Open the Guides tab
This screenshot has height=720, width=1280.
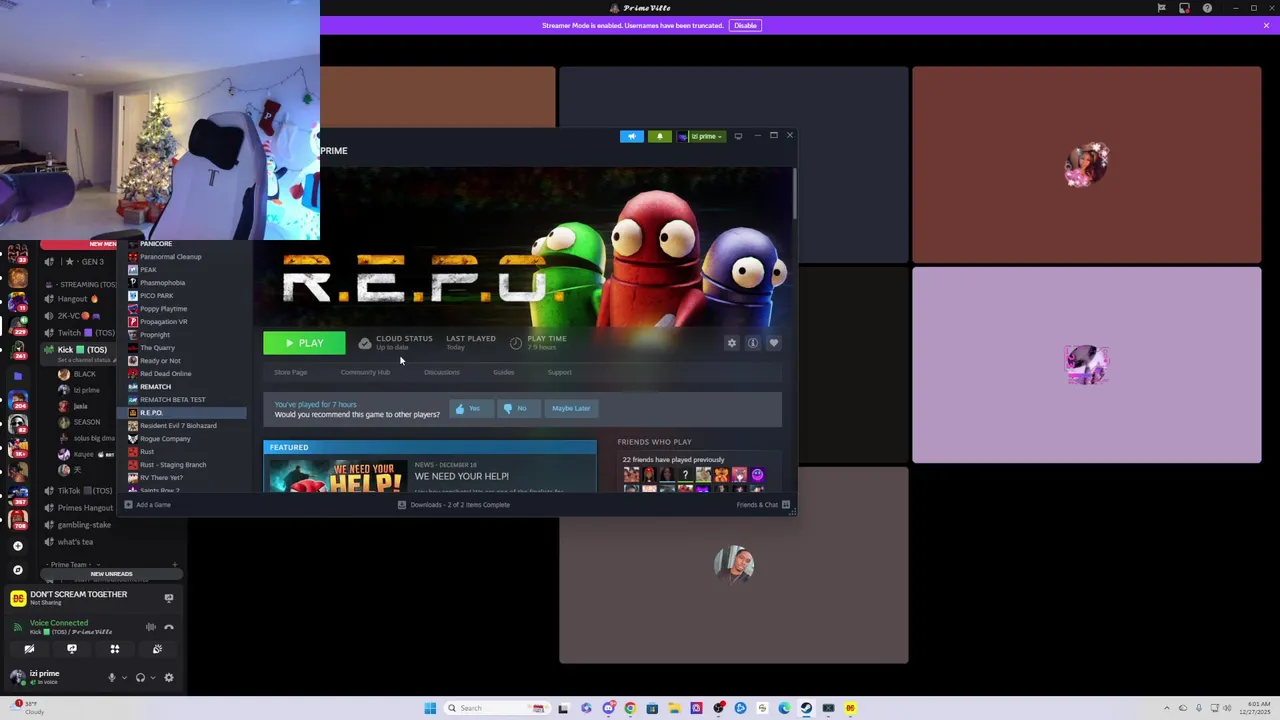click(503, 372)
